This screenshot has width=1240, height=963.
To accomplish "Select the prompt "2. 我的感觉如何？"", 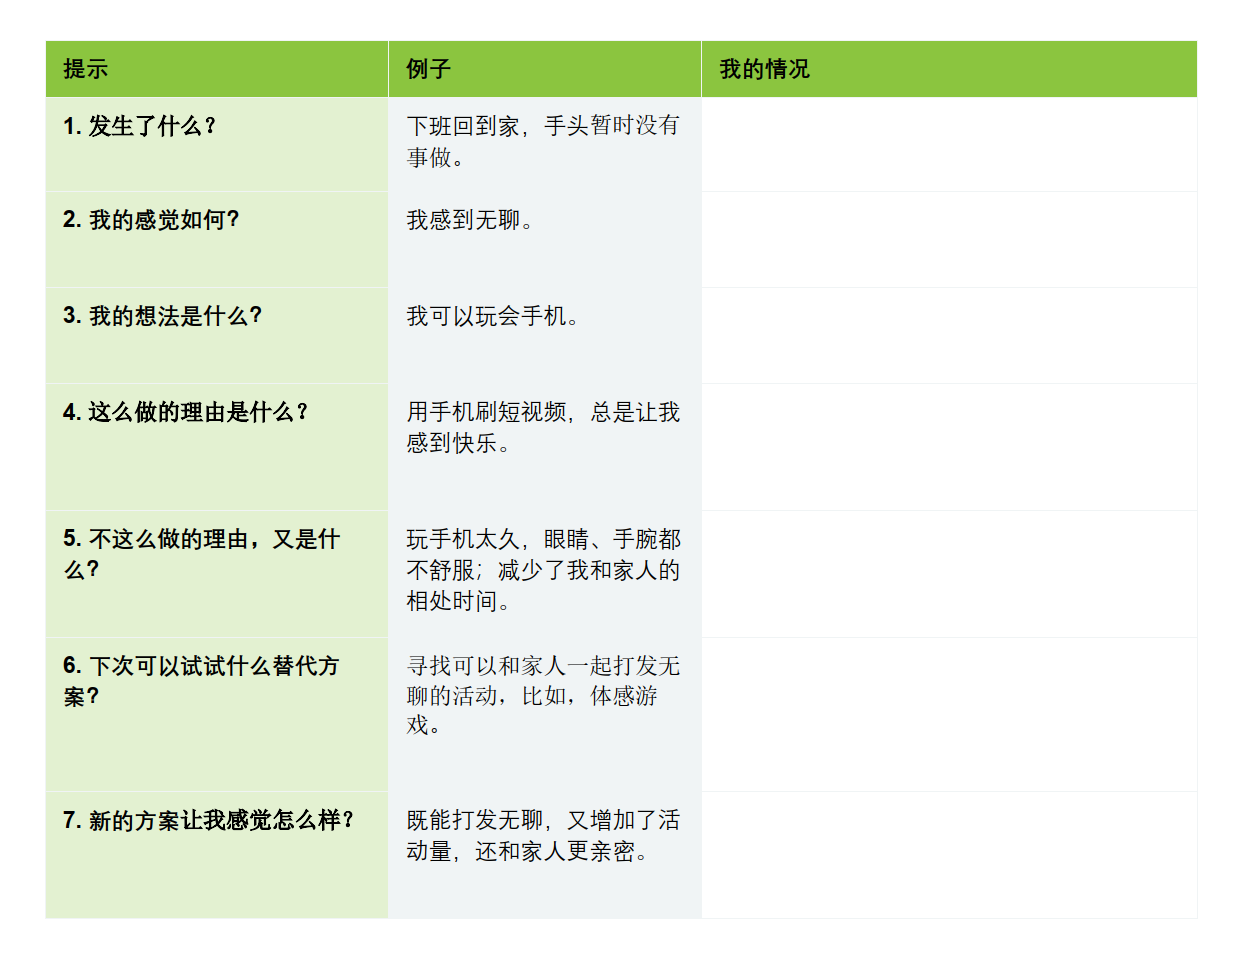I will tap(151, 220).
